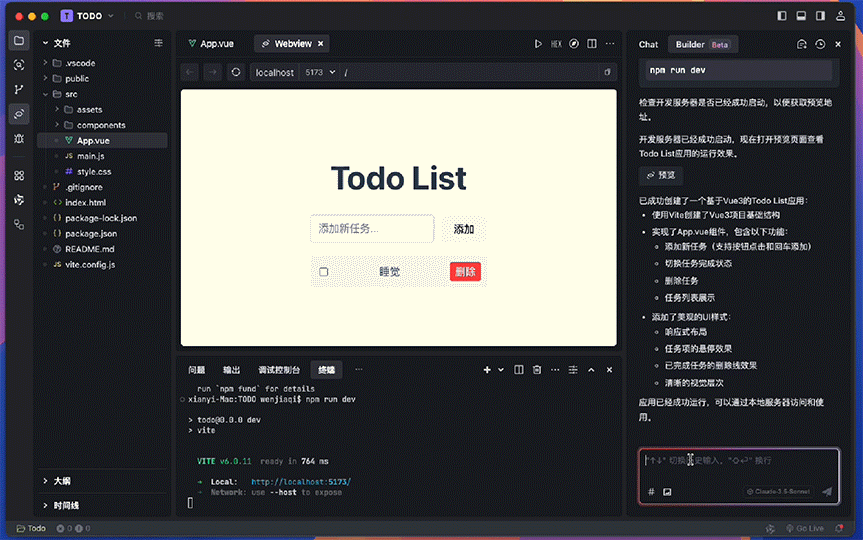
Task: Add a new terminal with plus icon
Action: click(x=487, y=370)
